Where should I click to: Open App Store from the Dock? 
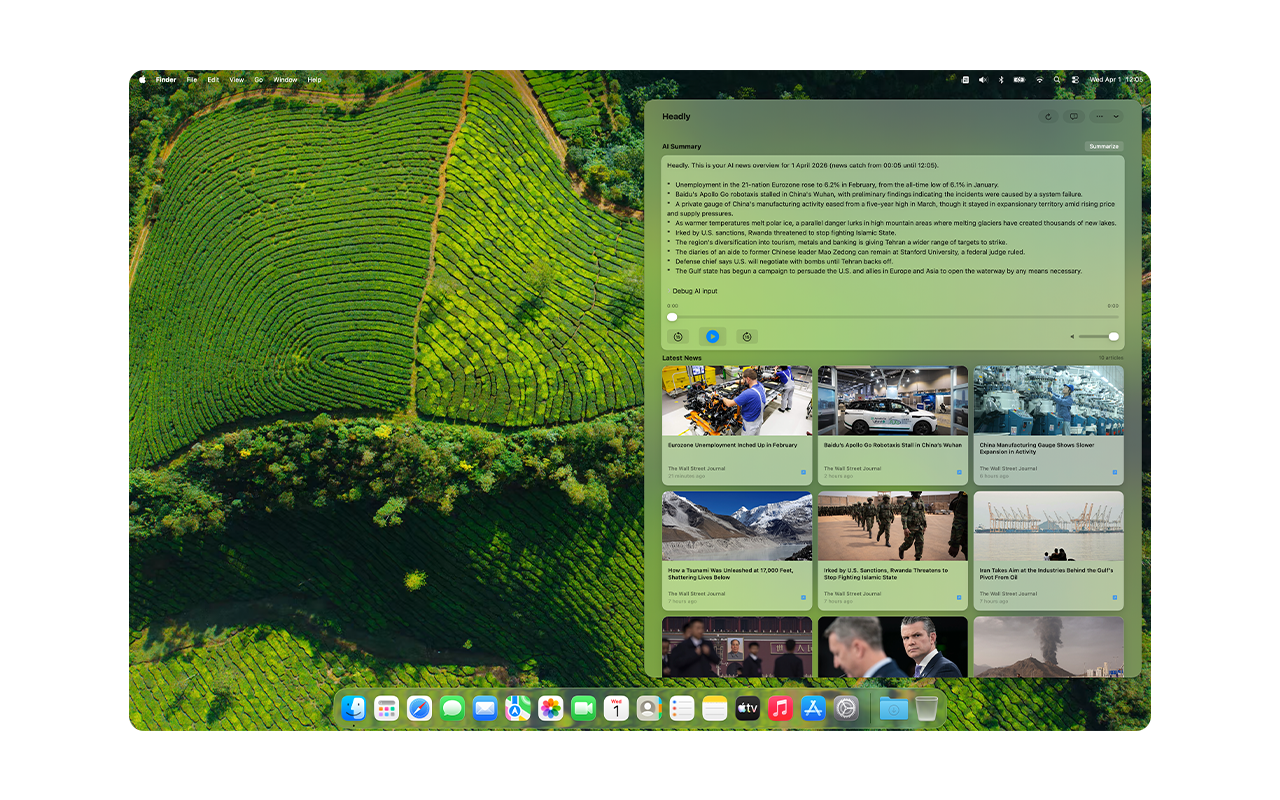coord(813,708)
